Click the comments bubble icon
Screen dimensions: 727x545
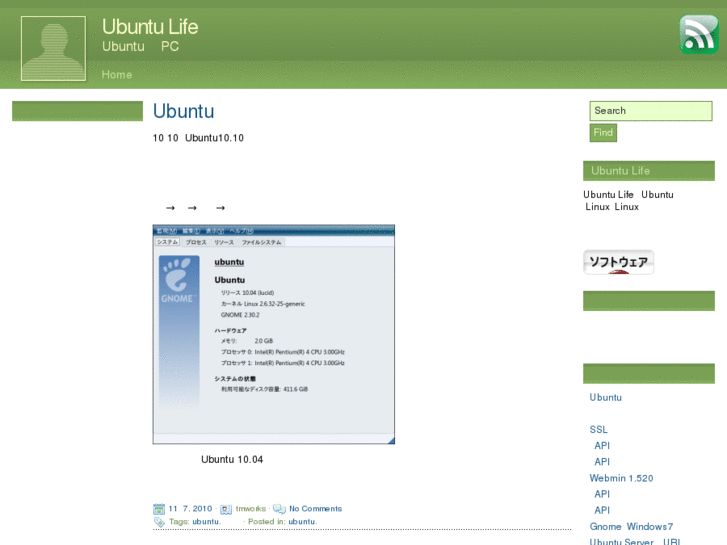(x=279, y=509)
